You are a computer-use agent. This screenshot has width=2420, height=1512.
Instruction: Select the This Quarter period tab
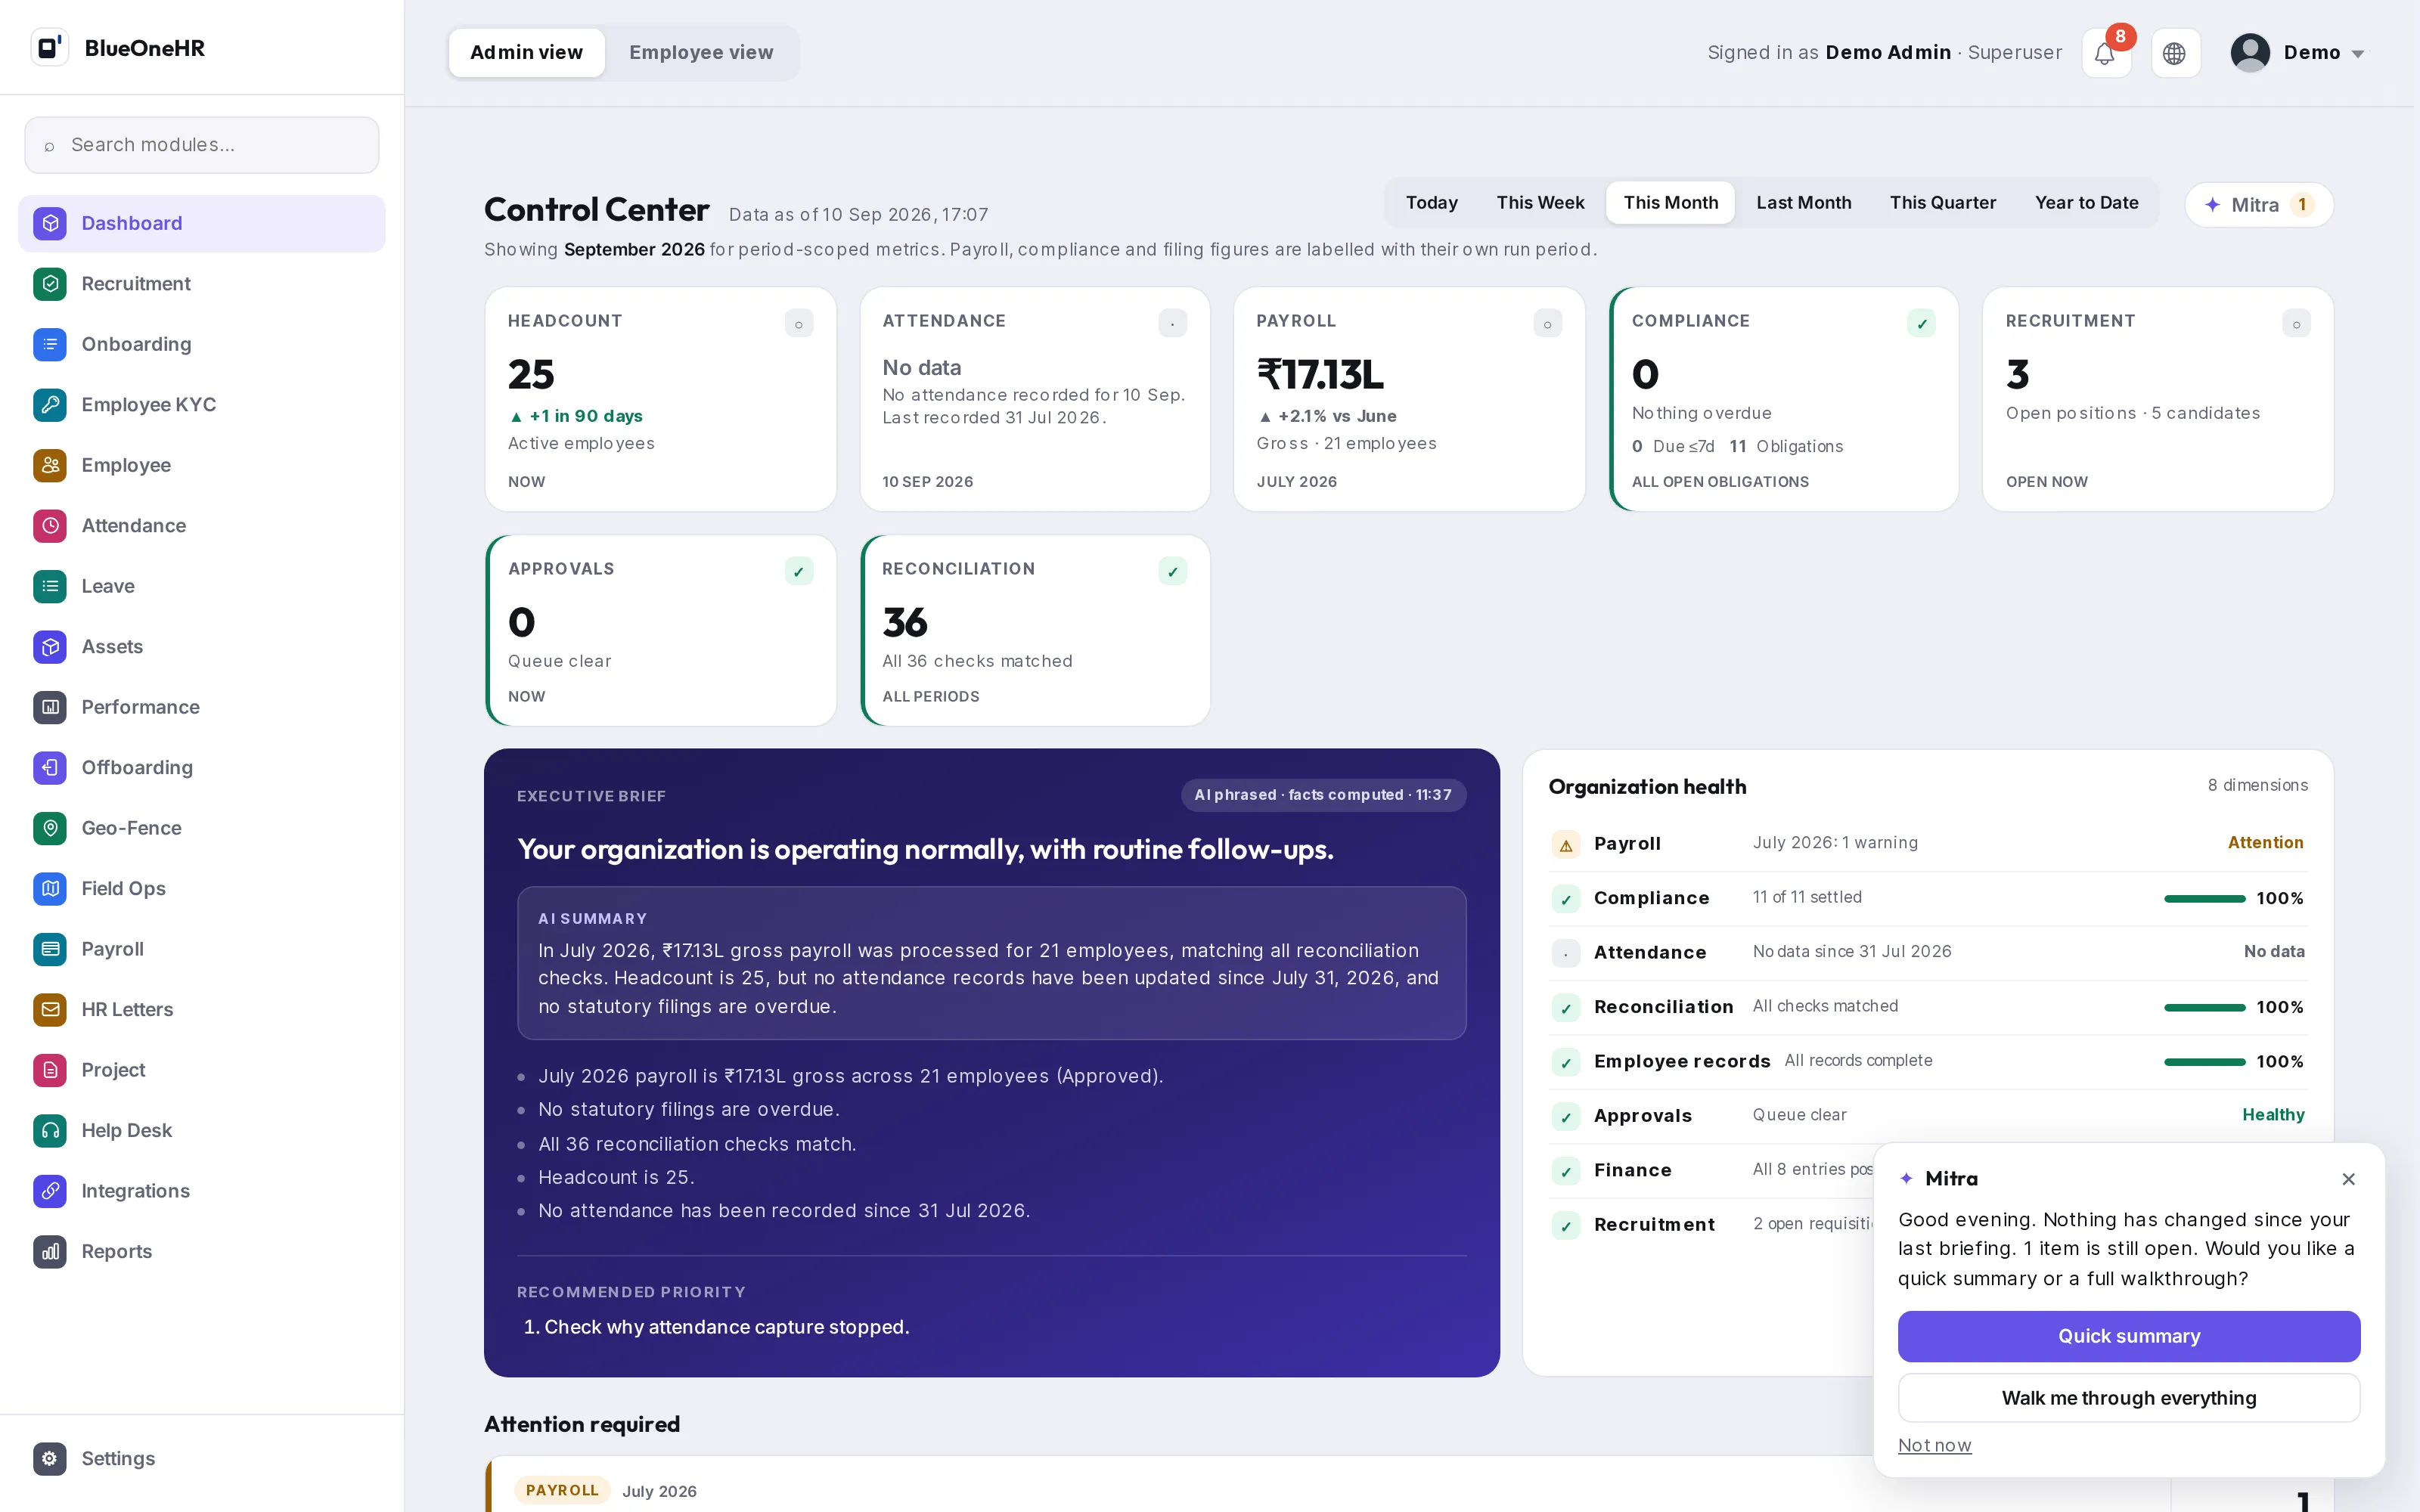click(x=1943, y=203)
